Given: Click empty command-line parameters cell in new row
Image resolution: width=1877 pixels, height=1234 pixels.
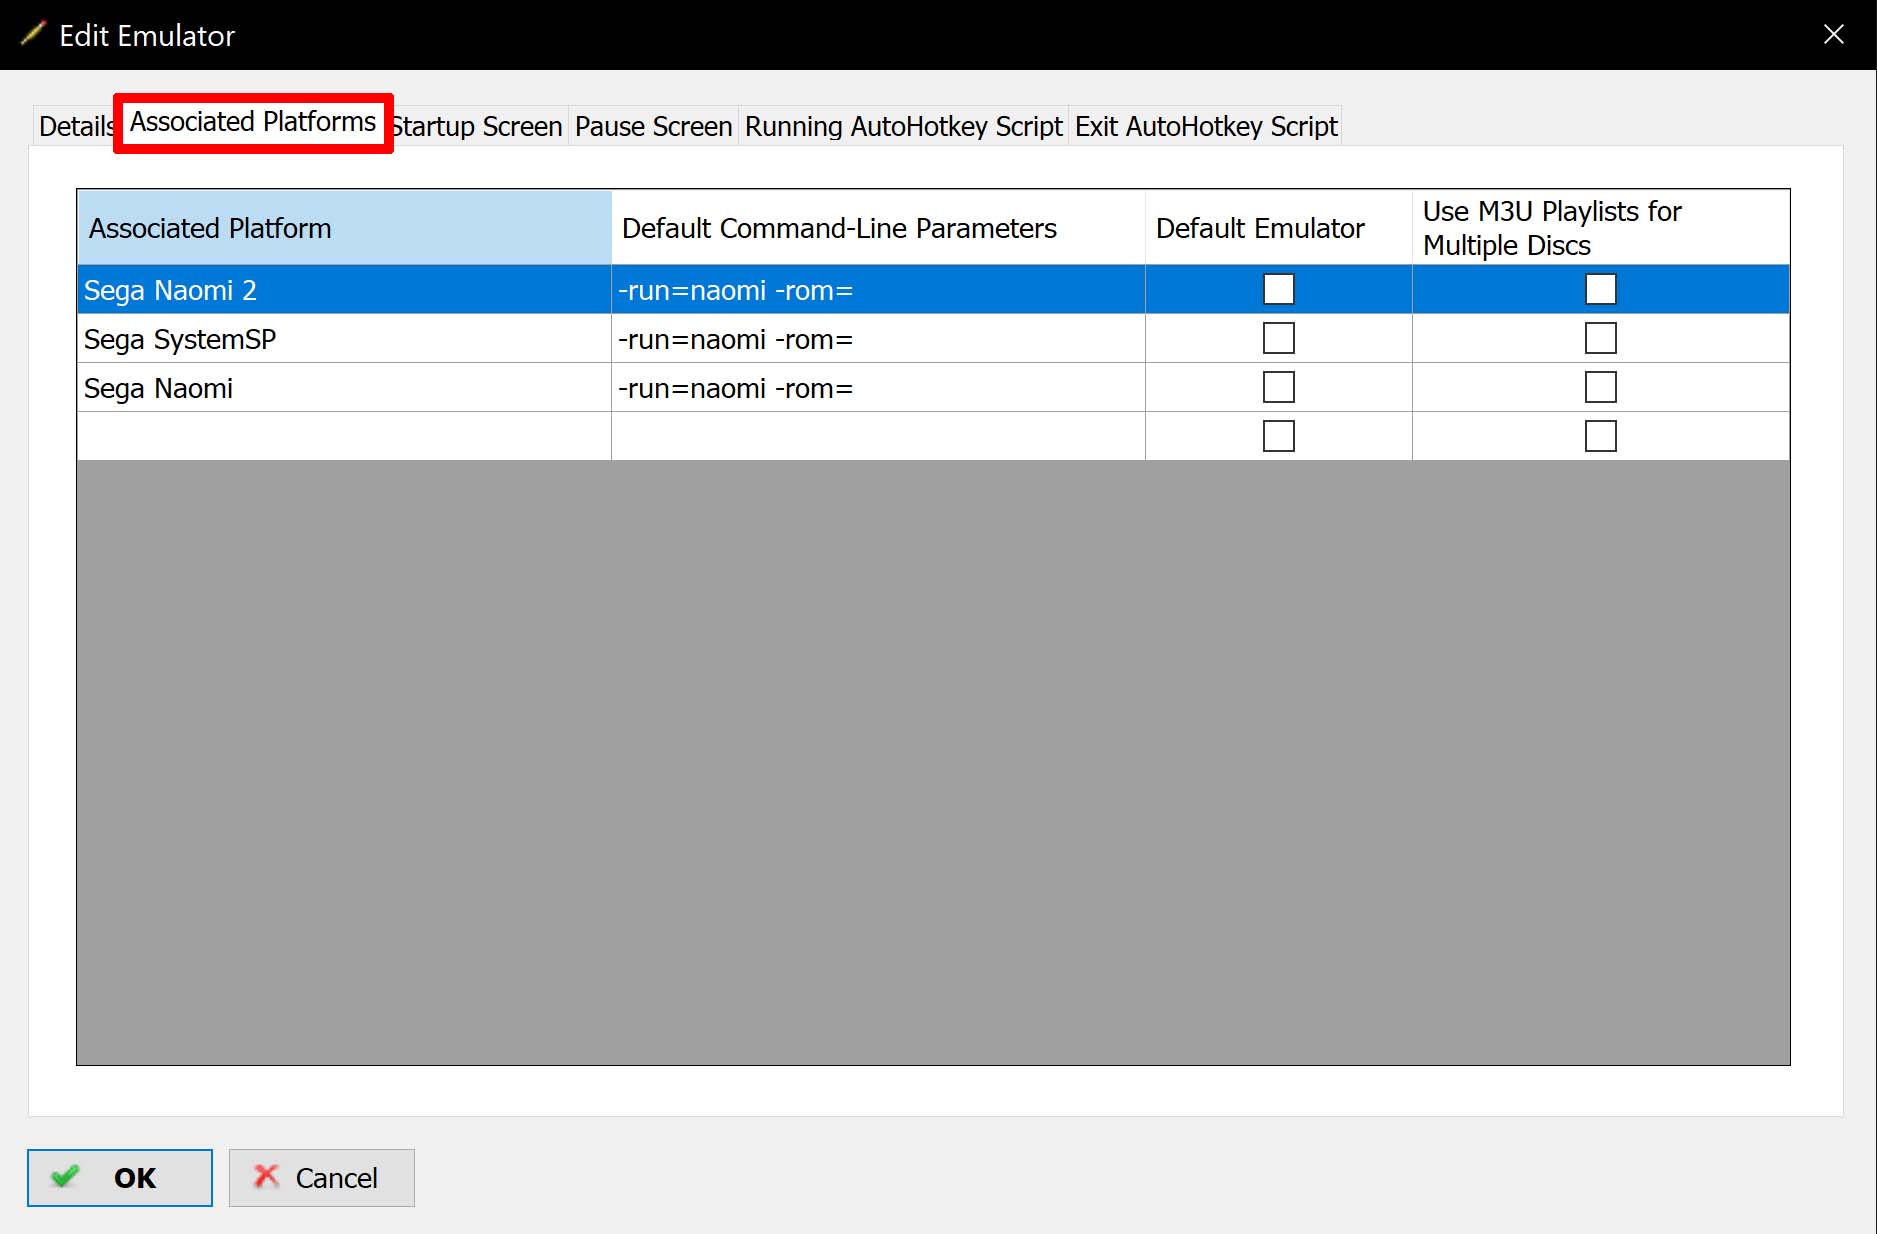Looking at the screenshot, I should click(878, 437).
